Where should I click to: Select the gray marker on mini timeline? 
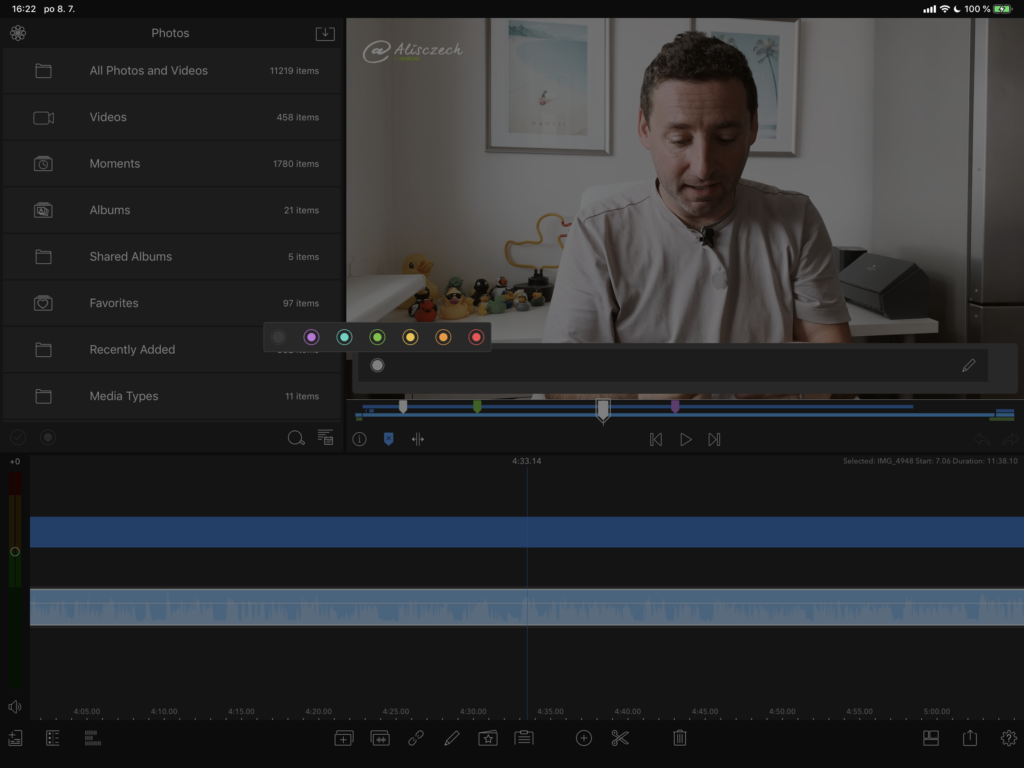[x=403, y=407]
